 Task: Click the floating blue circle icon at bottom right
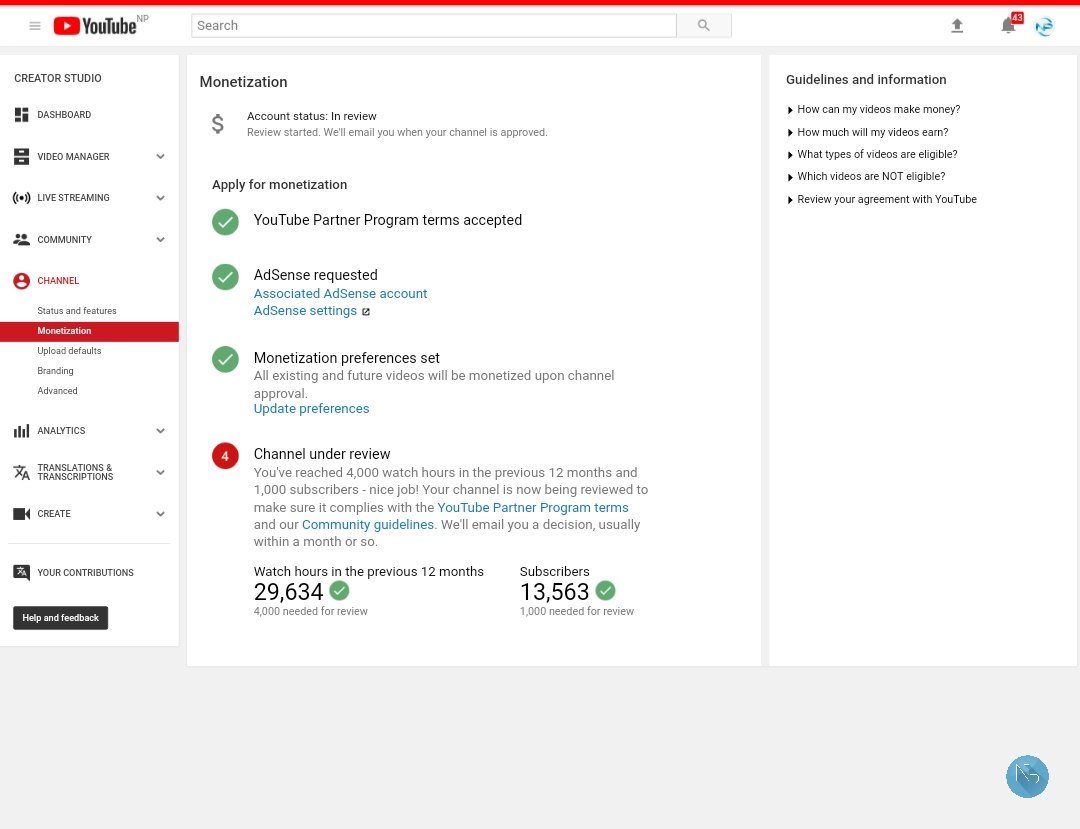coord(1027,777)
